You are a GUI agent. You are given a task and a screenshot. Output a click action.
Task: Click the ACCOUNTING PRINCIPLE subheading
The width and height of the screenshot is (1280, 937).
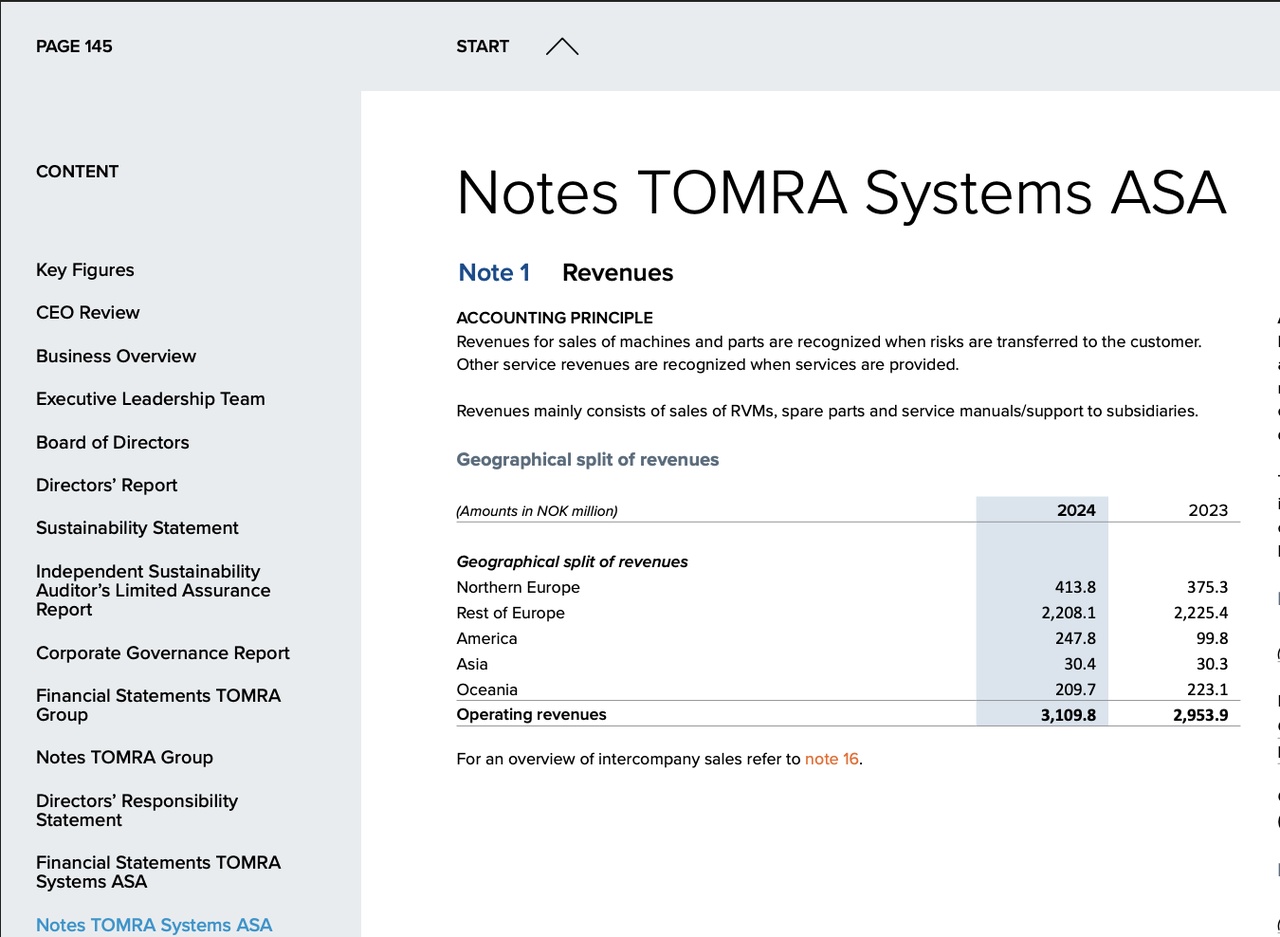click(554, 318)
